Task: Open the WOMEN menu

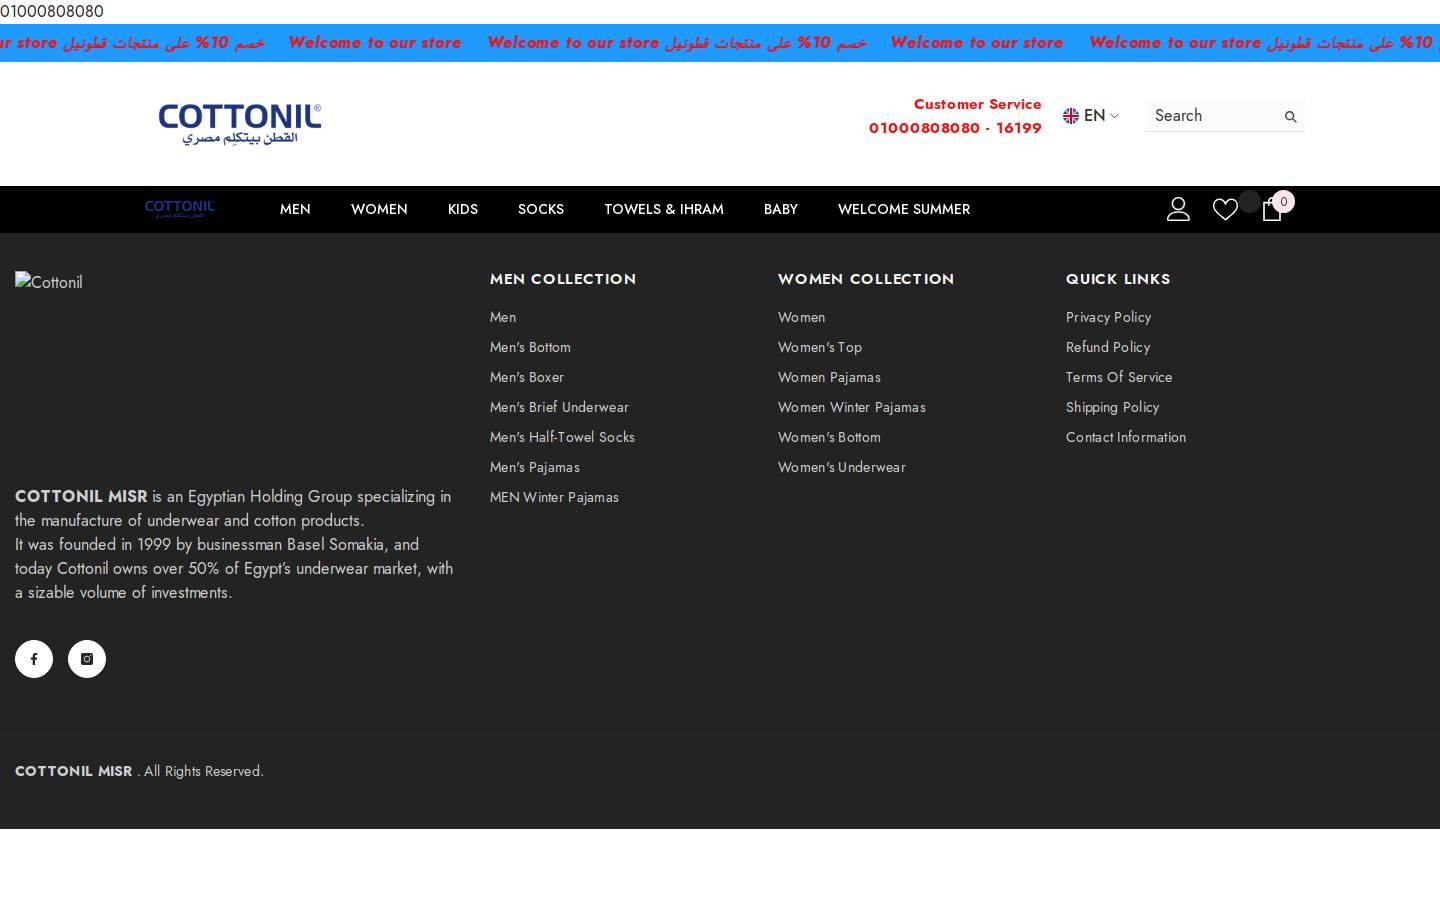Action: (x=379, y=209)
